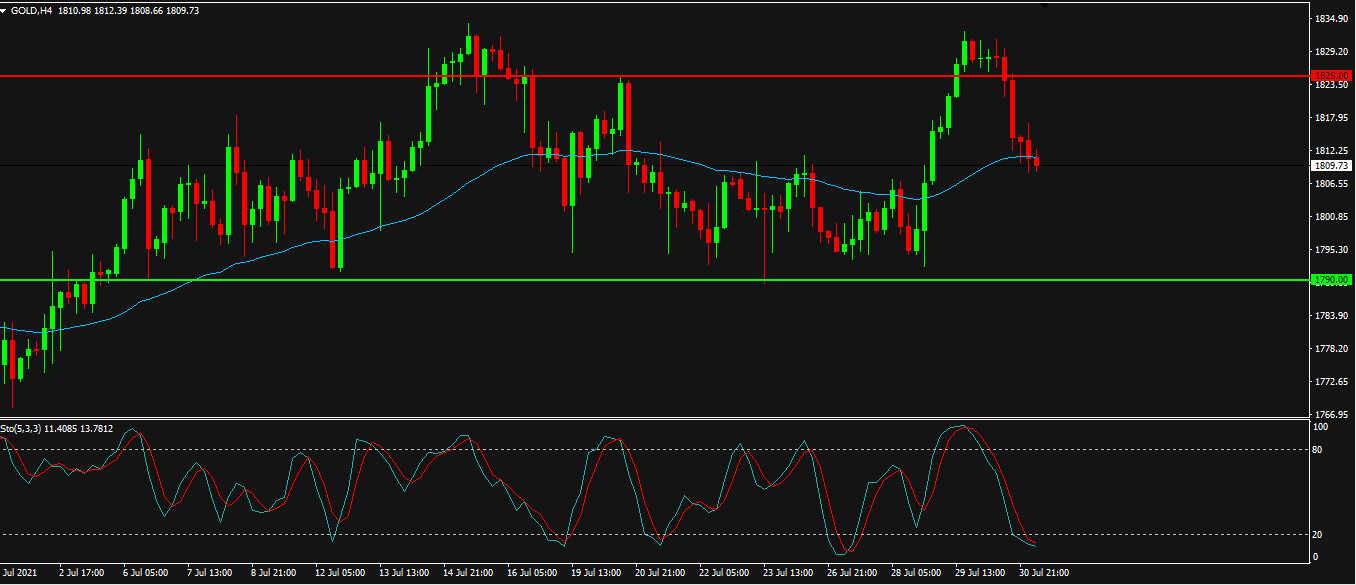Click the 6 Jul 05:00 time label
This screenshot has height=585, width=1356.
145,573
